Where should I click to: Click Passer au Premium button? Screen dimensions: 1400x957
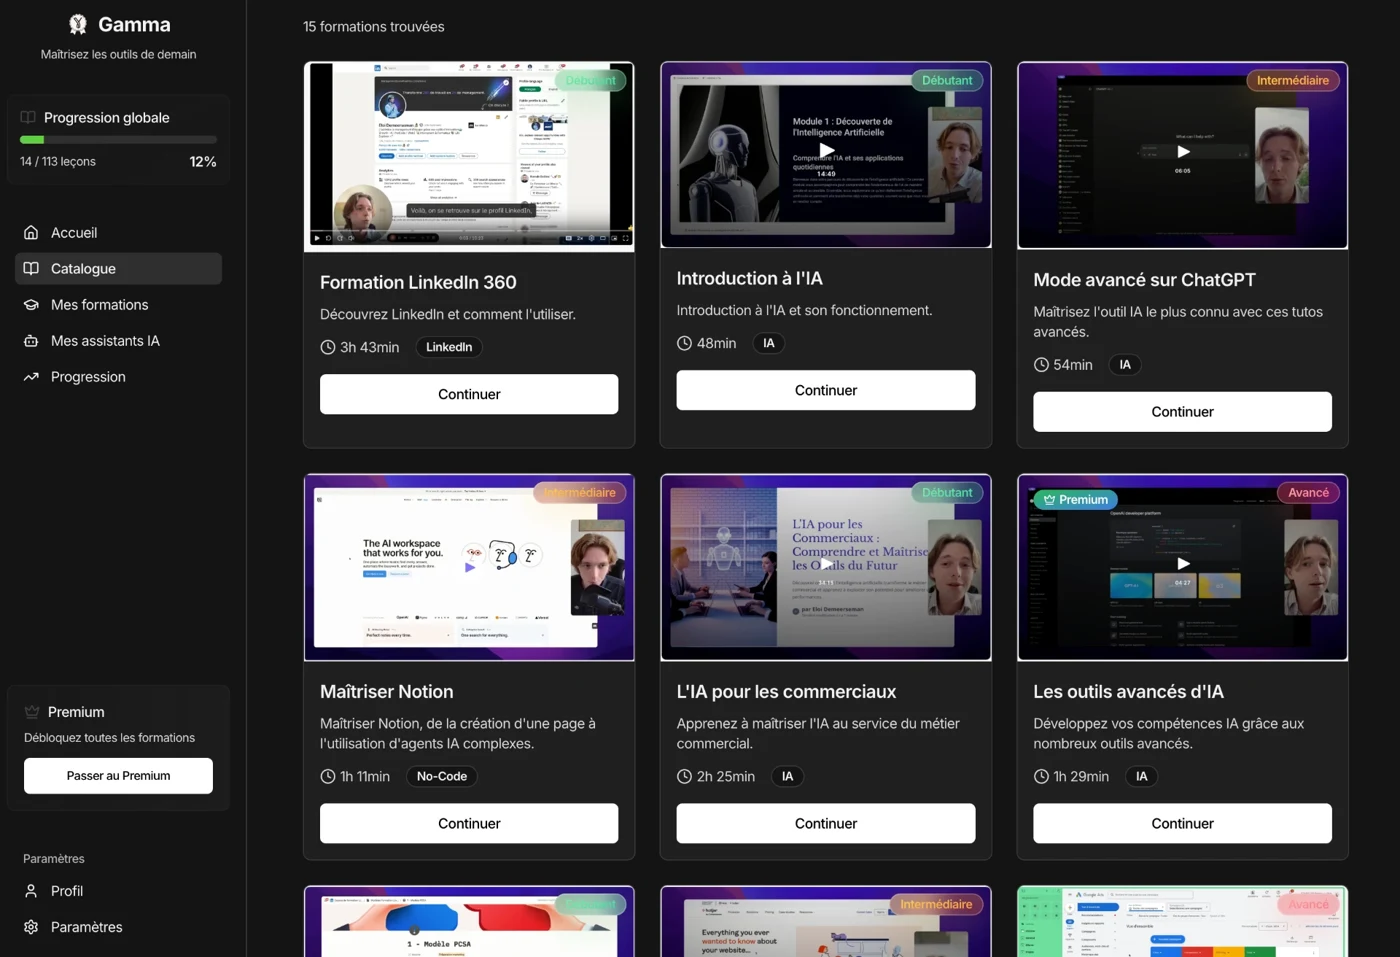coord(118,775)
